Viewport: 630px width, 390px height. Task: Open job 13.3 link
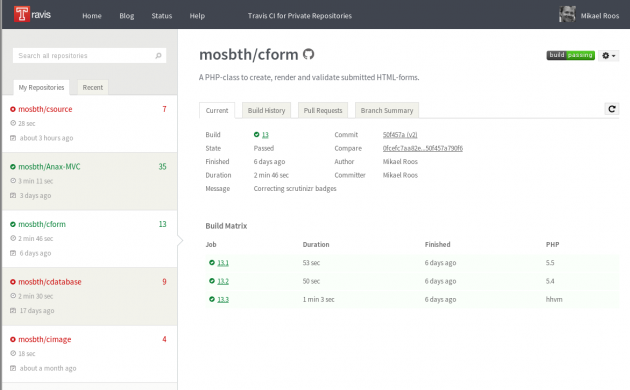[x=223, y=299]
